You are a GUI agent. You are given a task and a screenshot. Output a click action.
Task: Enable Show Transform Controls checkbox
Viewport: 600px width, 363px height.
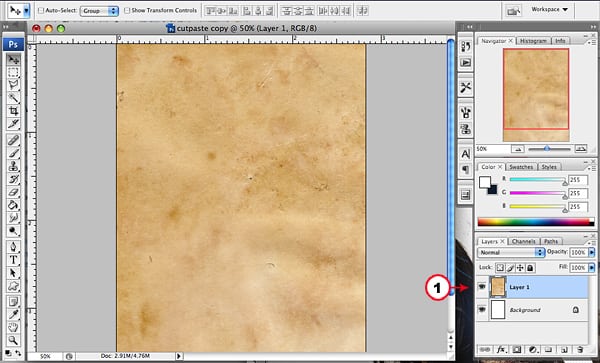127,11
